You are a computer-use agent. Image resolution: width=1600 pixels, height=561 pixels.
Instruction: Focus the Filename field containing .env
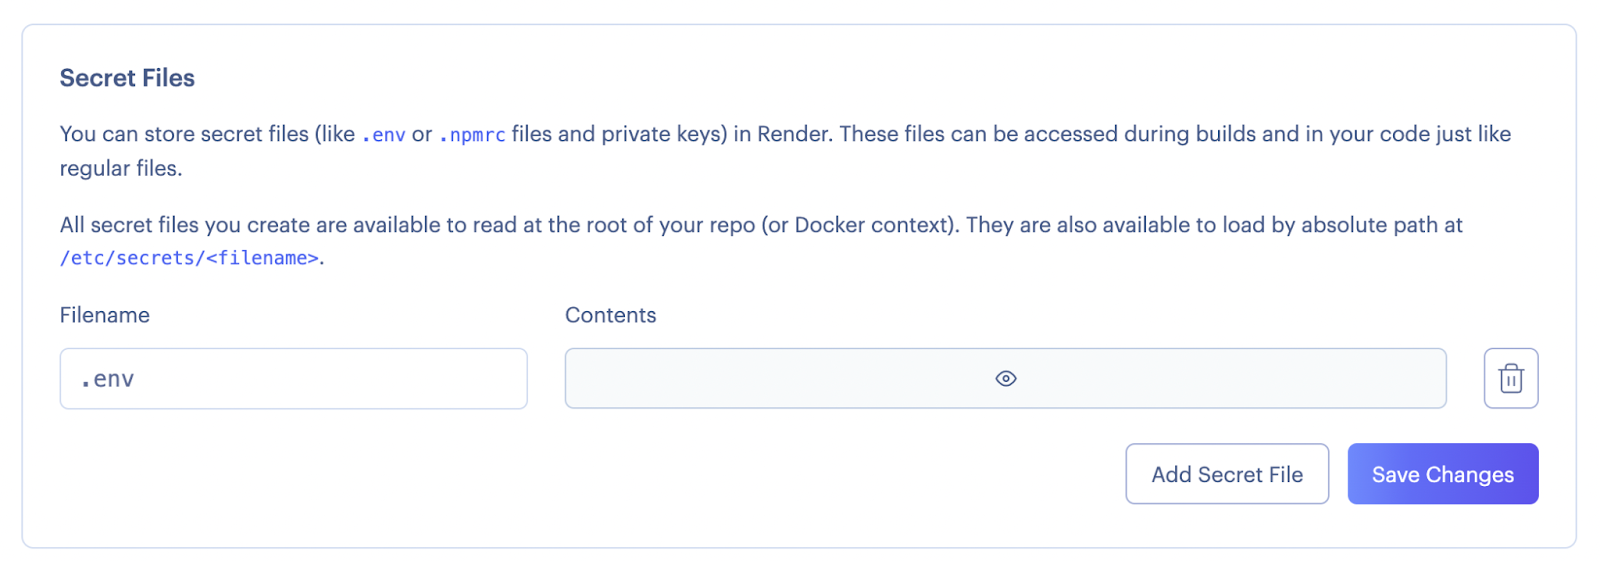coord(293,378)
